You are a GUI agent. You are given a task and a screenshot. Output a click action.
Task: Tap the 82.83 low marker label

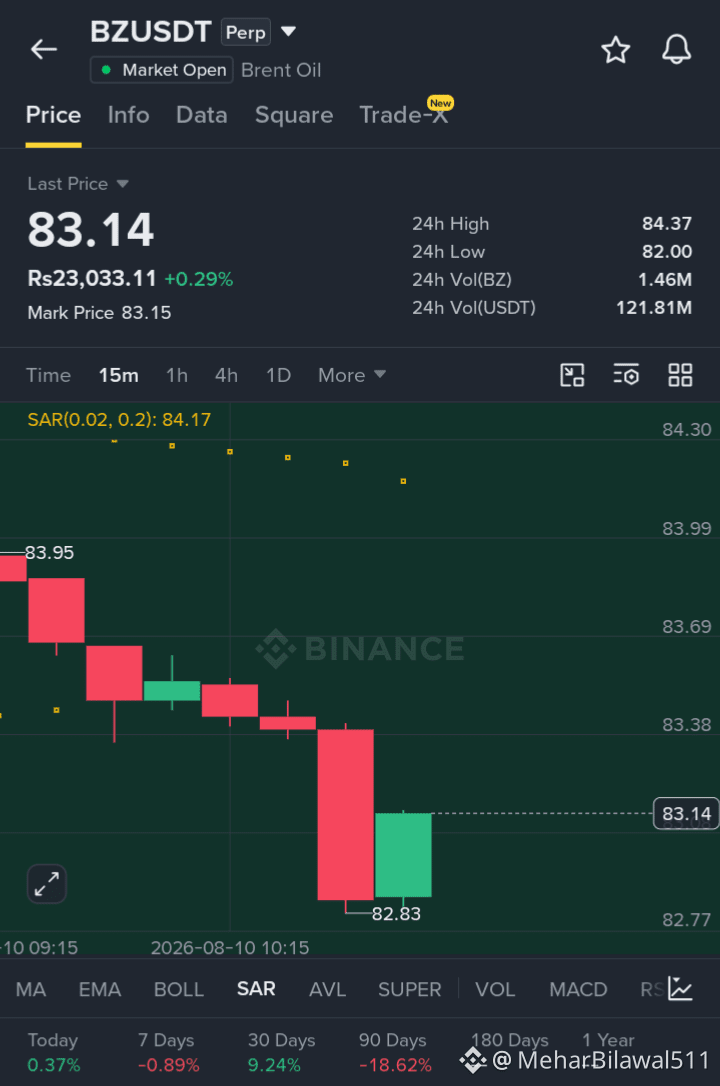[396, 914]
